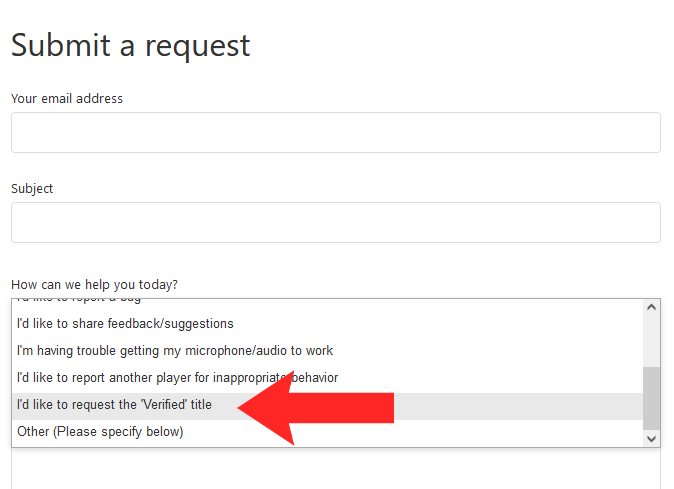674x489 pixels.
Task: Click the "Your email address" label
Action: tap(67, 99)
